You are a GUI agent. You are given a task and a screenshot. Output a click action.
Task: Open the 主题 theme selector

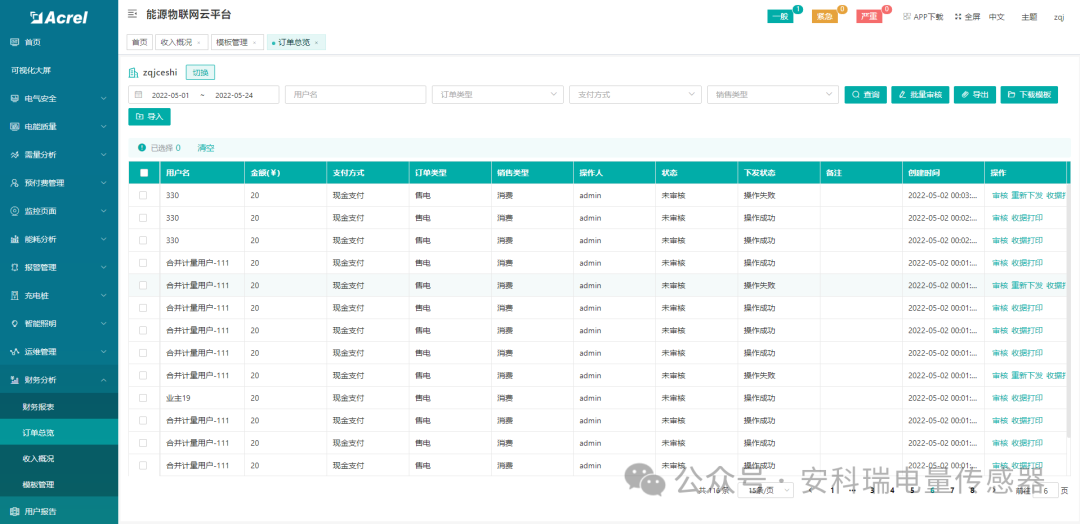pyautogui.click(x=1028, y=17)
